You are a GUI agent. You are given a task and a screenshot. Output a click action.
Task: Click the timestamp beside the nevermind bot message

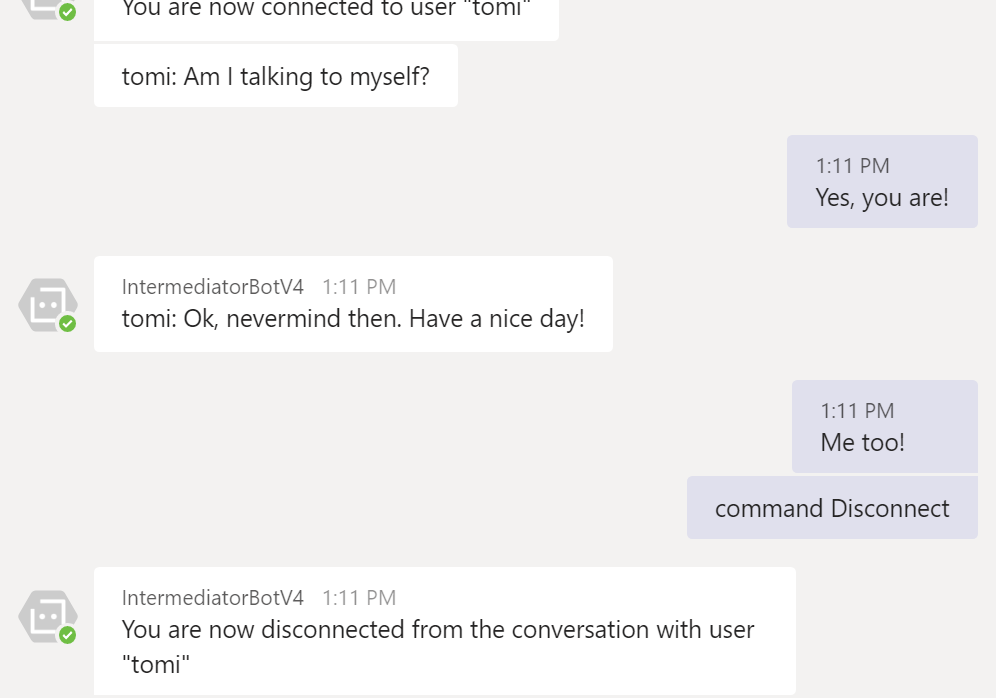[359, 287]
